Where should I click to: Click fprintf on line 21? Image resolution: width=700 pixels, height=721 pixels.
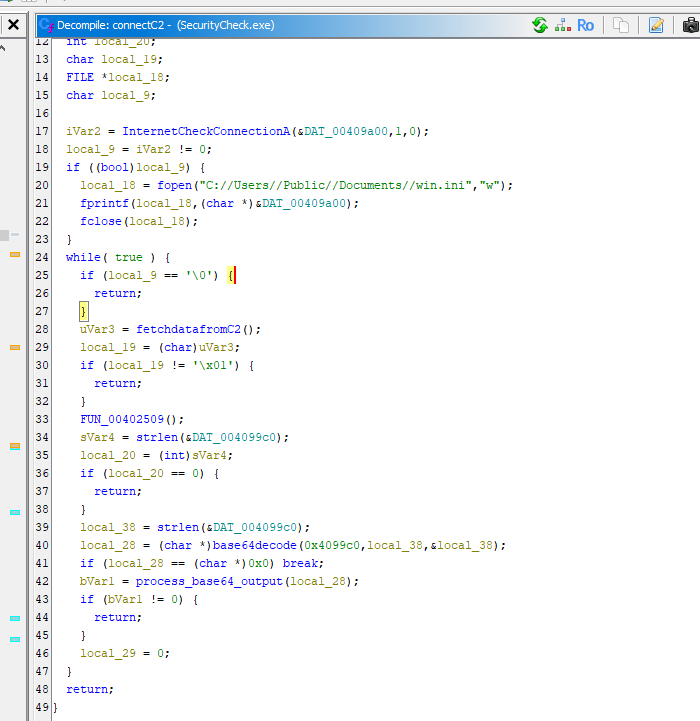(104, 203)
